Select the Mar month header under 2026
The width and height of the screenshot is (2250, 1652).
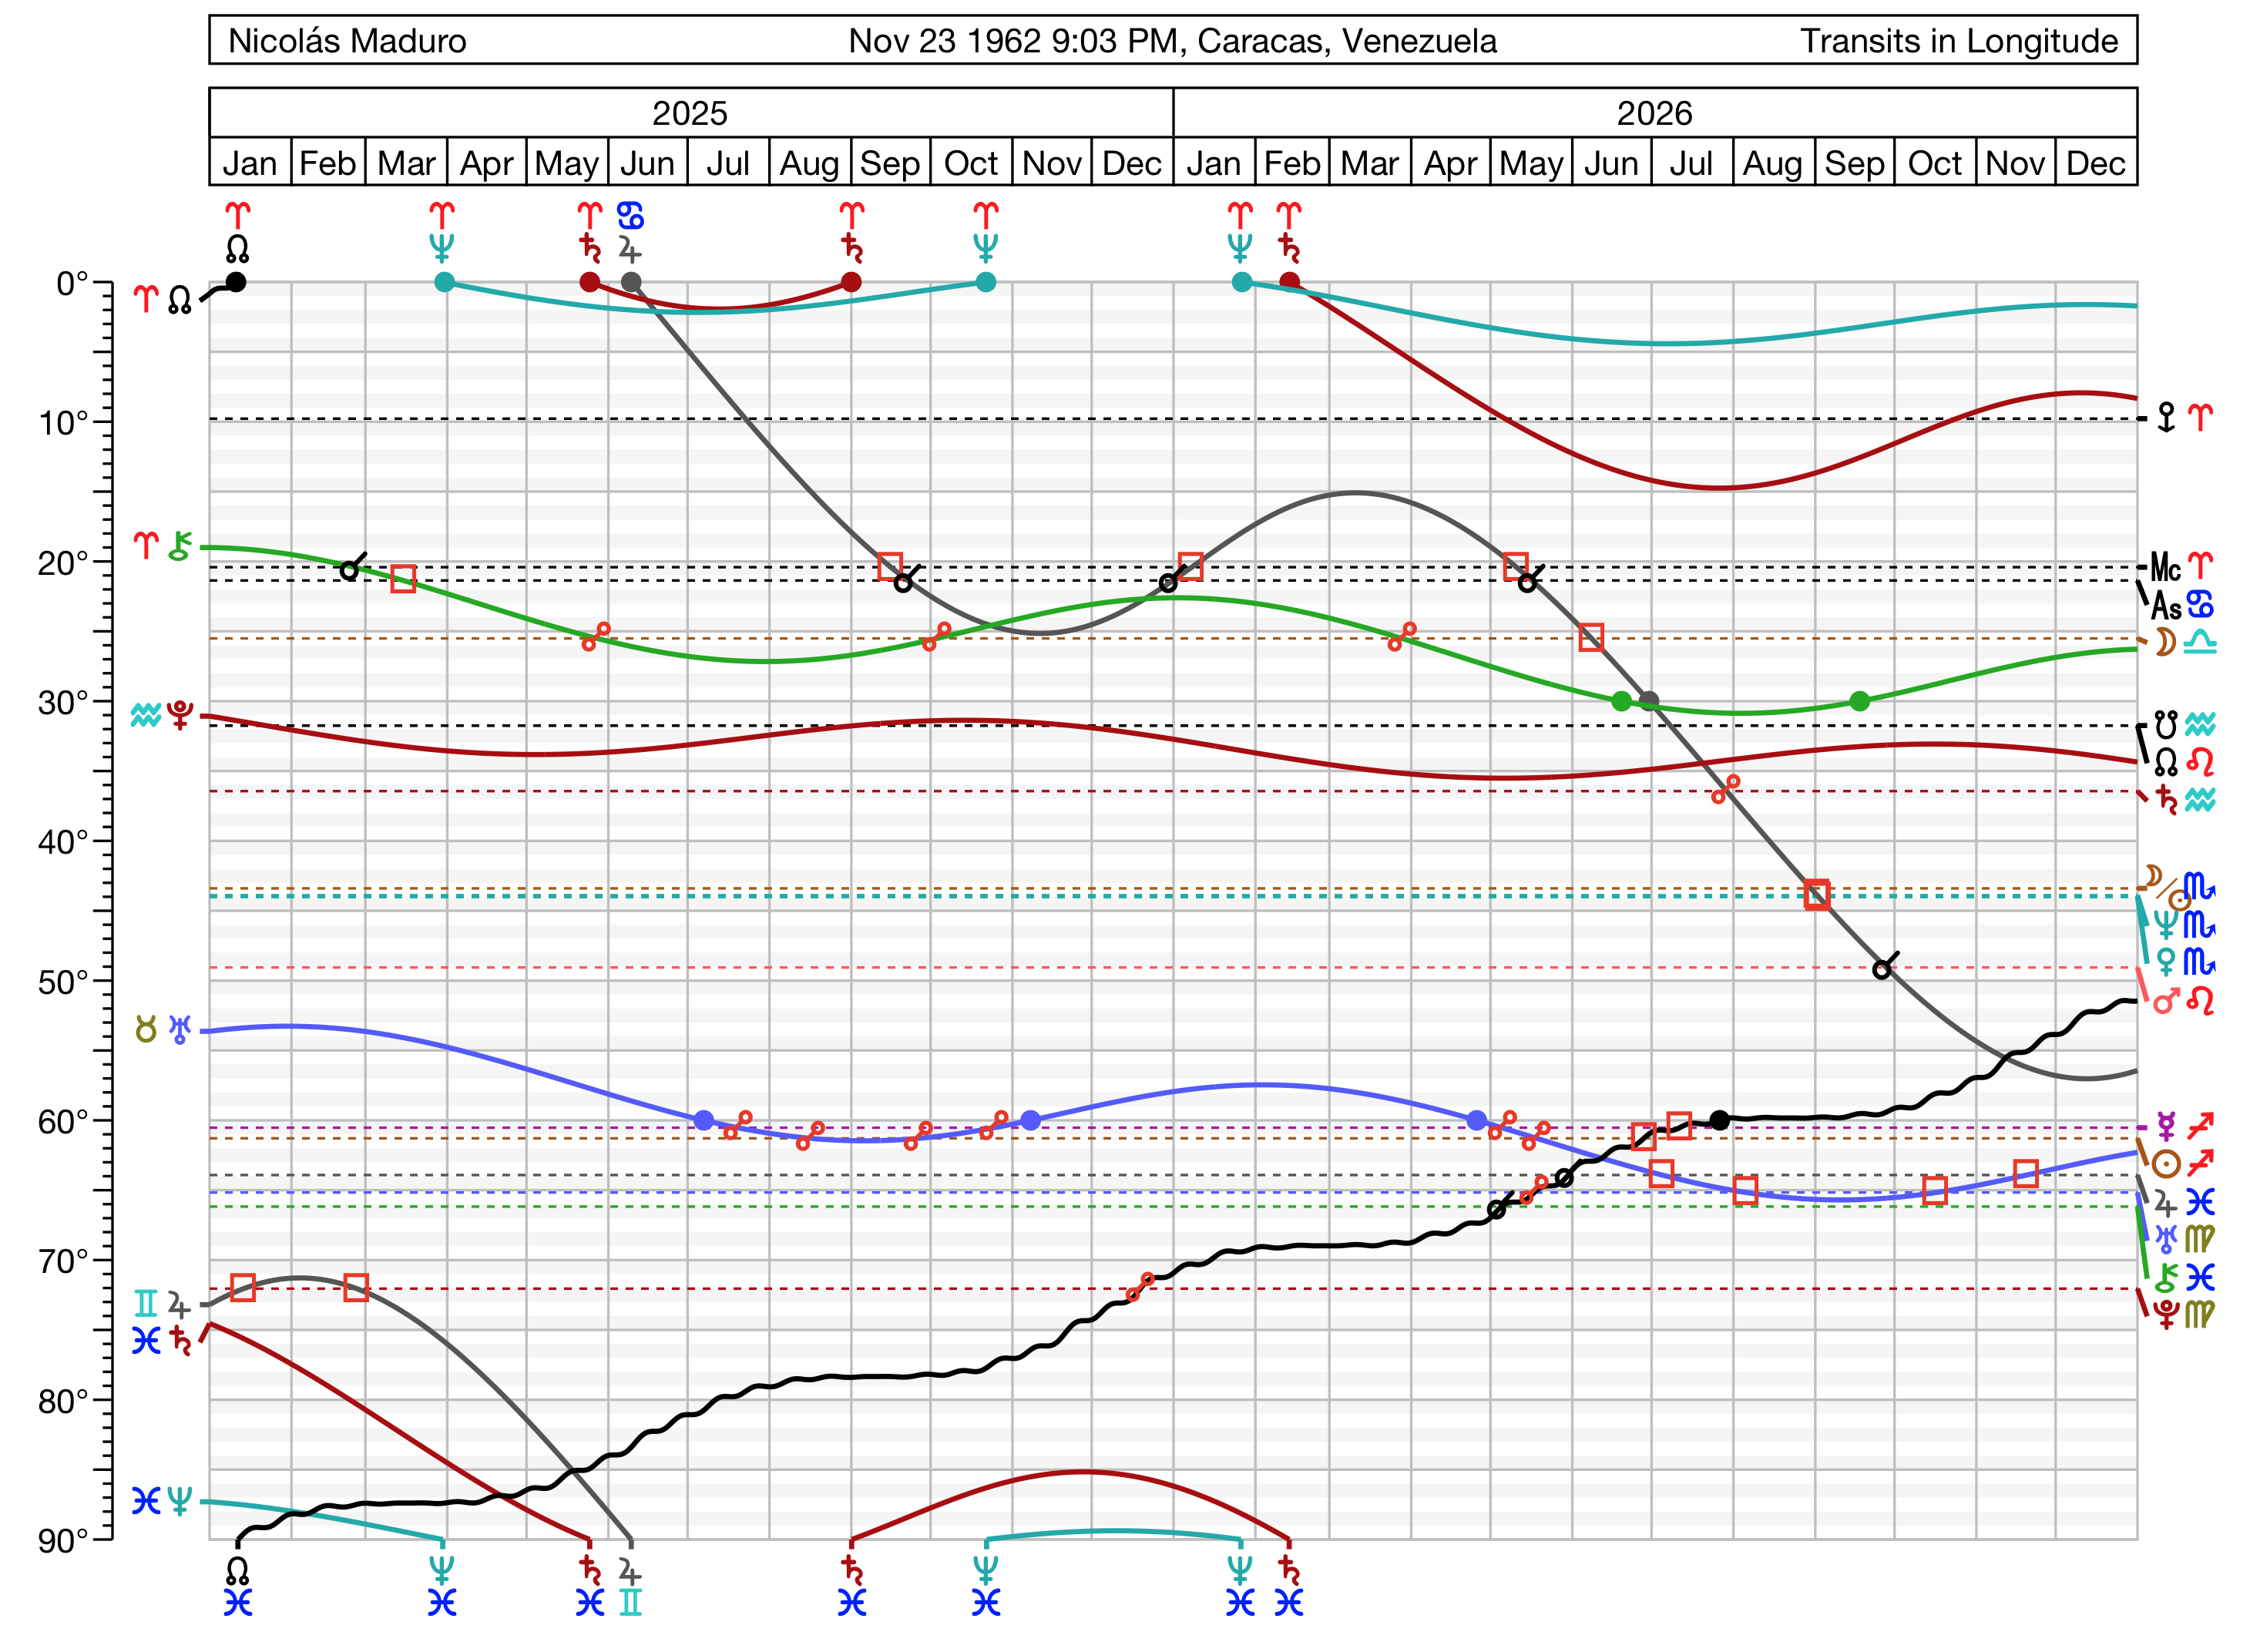tap(1370, 162)
